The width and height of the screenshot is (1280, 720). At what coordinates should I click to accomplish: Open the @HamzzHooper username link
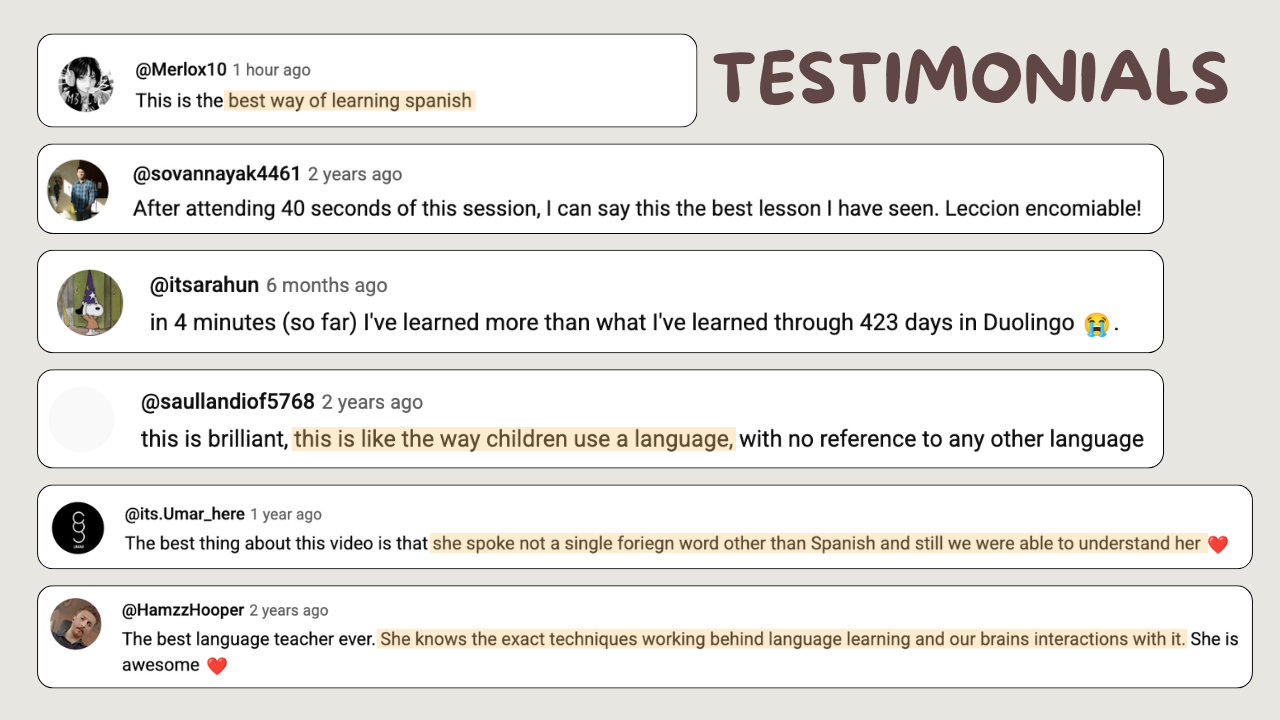coord(183,610)
